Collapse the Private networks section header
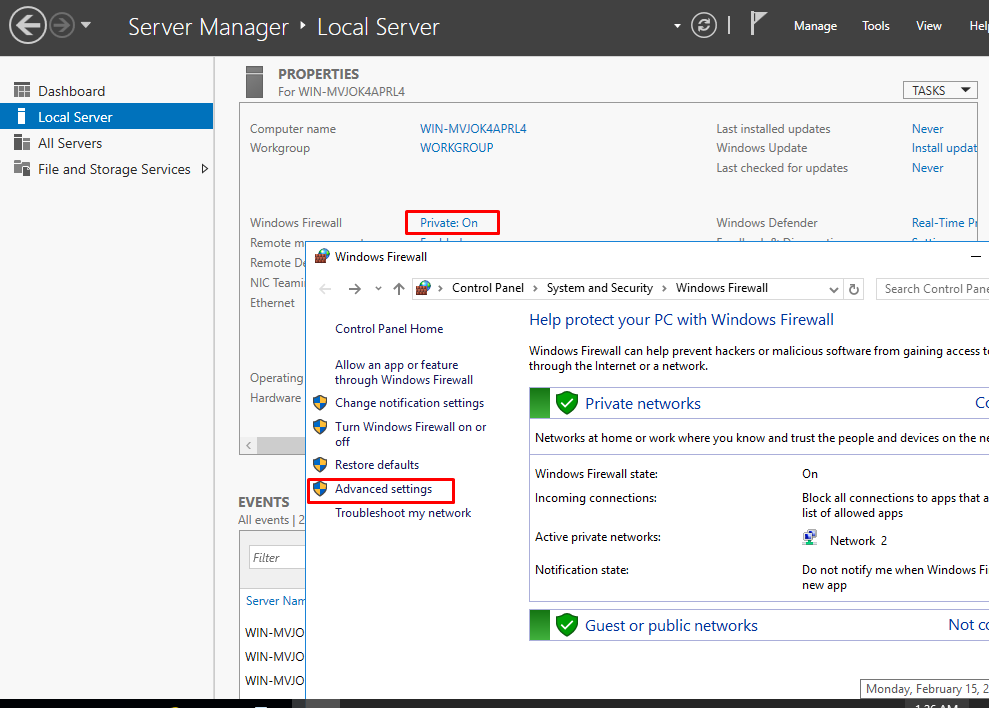Viewport: 989px width, 708px height. (x=759, y=403)
